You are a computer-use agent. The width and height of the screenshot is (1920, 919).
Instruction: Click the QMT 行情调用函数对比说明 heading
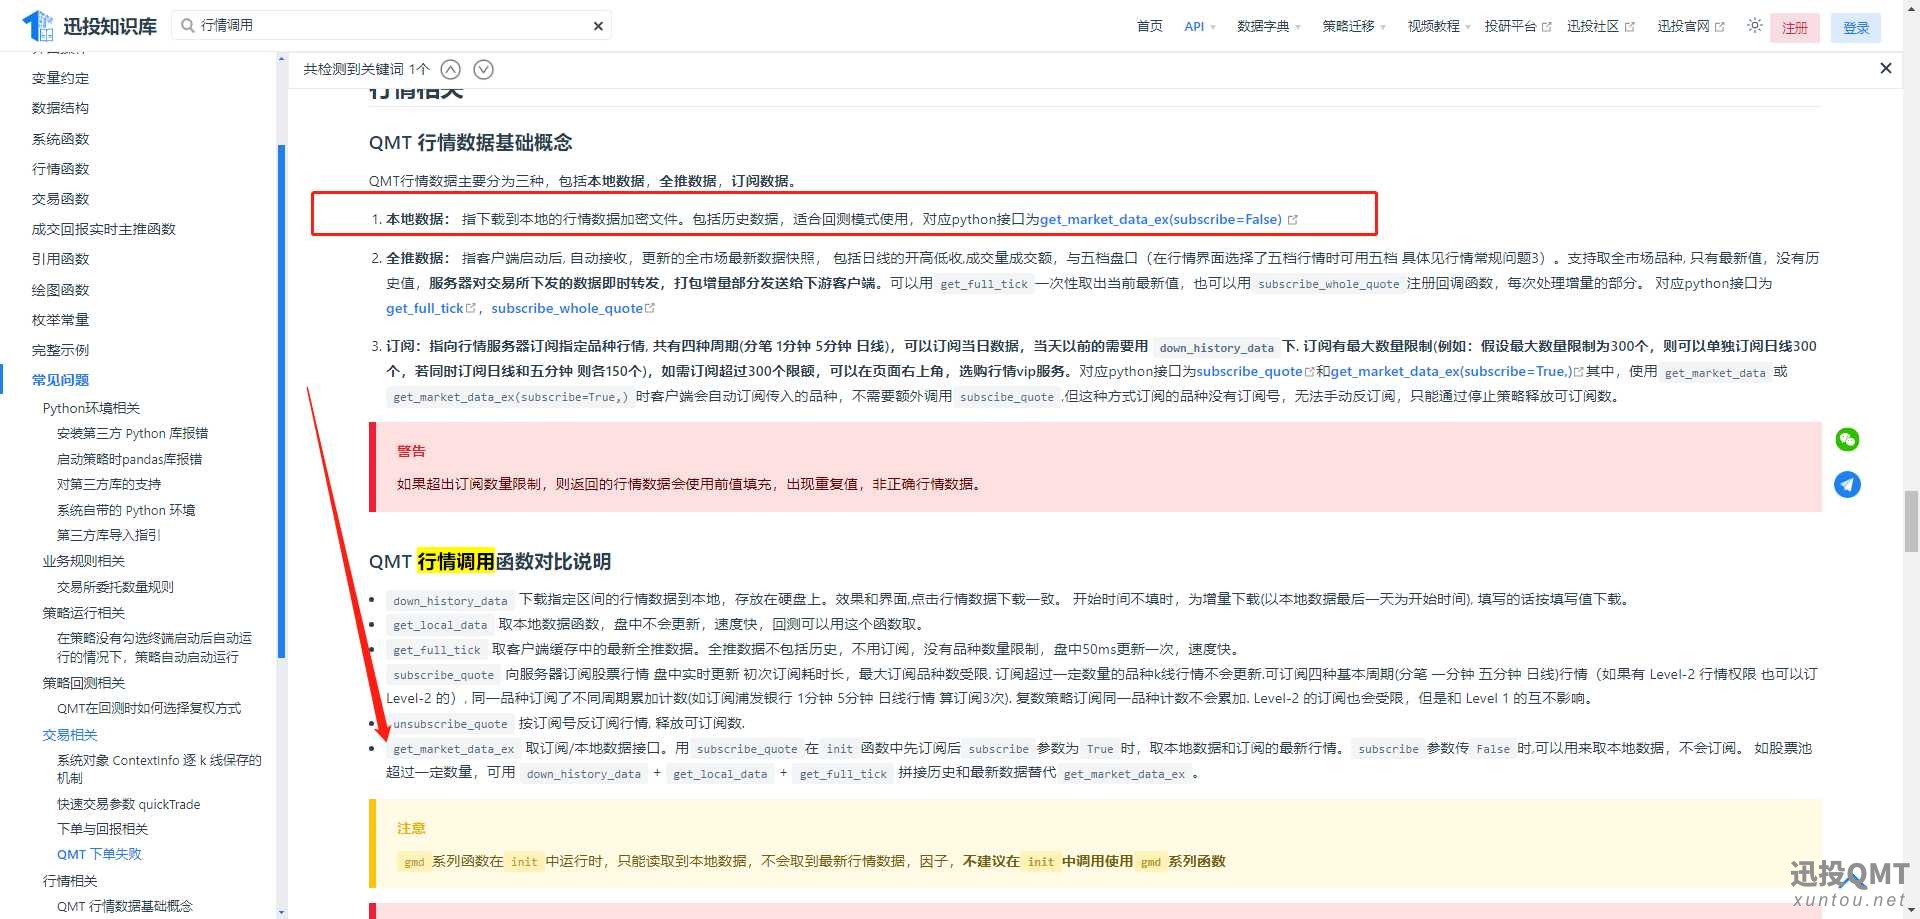(490, 561)
